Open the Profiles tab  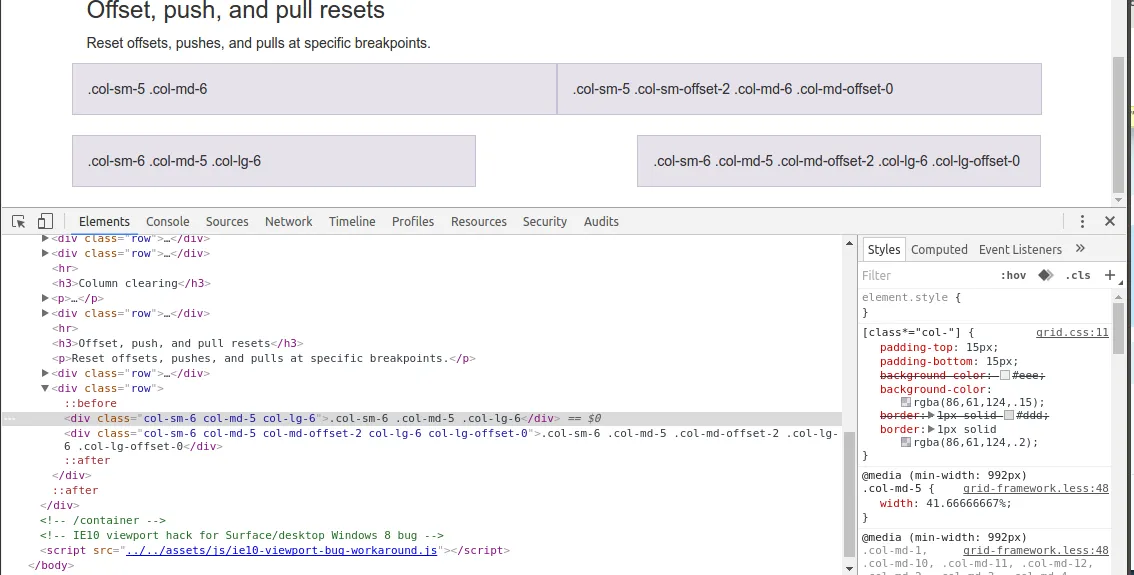pos(413,221)
